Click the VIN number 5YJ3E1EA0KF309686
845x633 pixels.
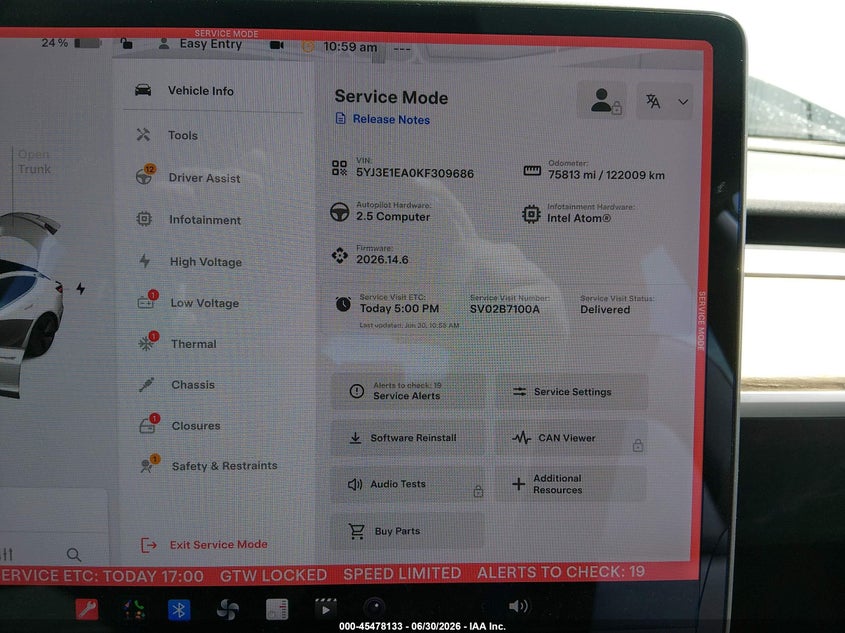point(415,173)
